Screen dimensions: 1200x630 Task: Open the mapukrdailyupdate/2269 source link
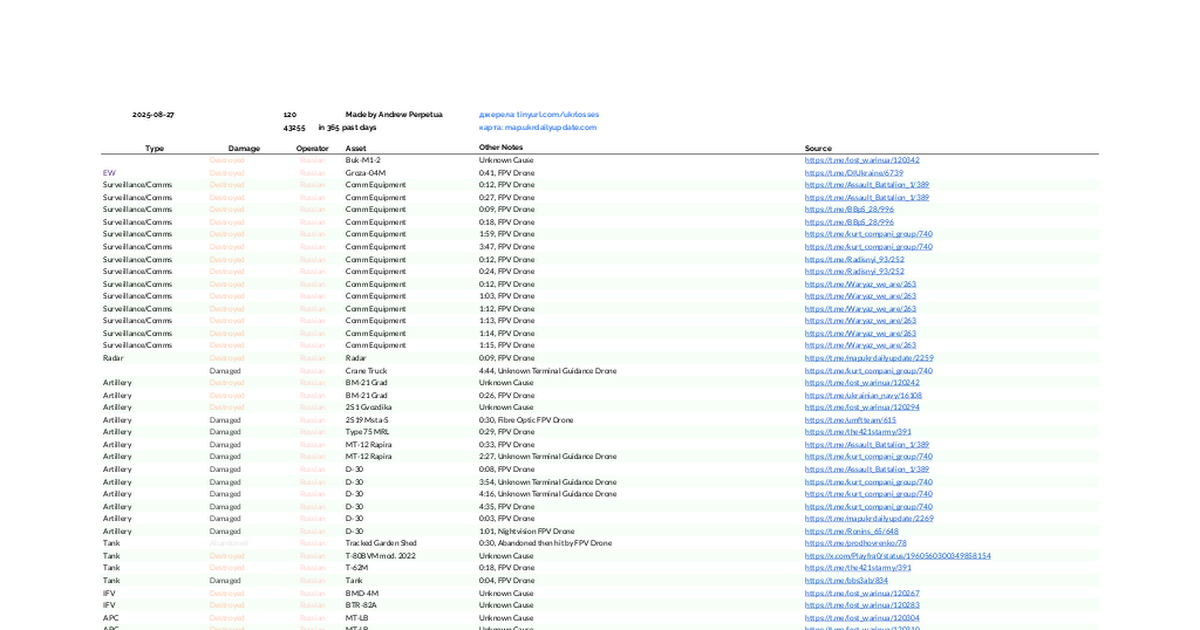(869, 518)
